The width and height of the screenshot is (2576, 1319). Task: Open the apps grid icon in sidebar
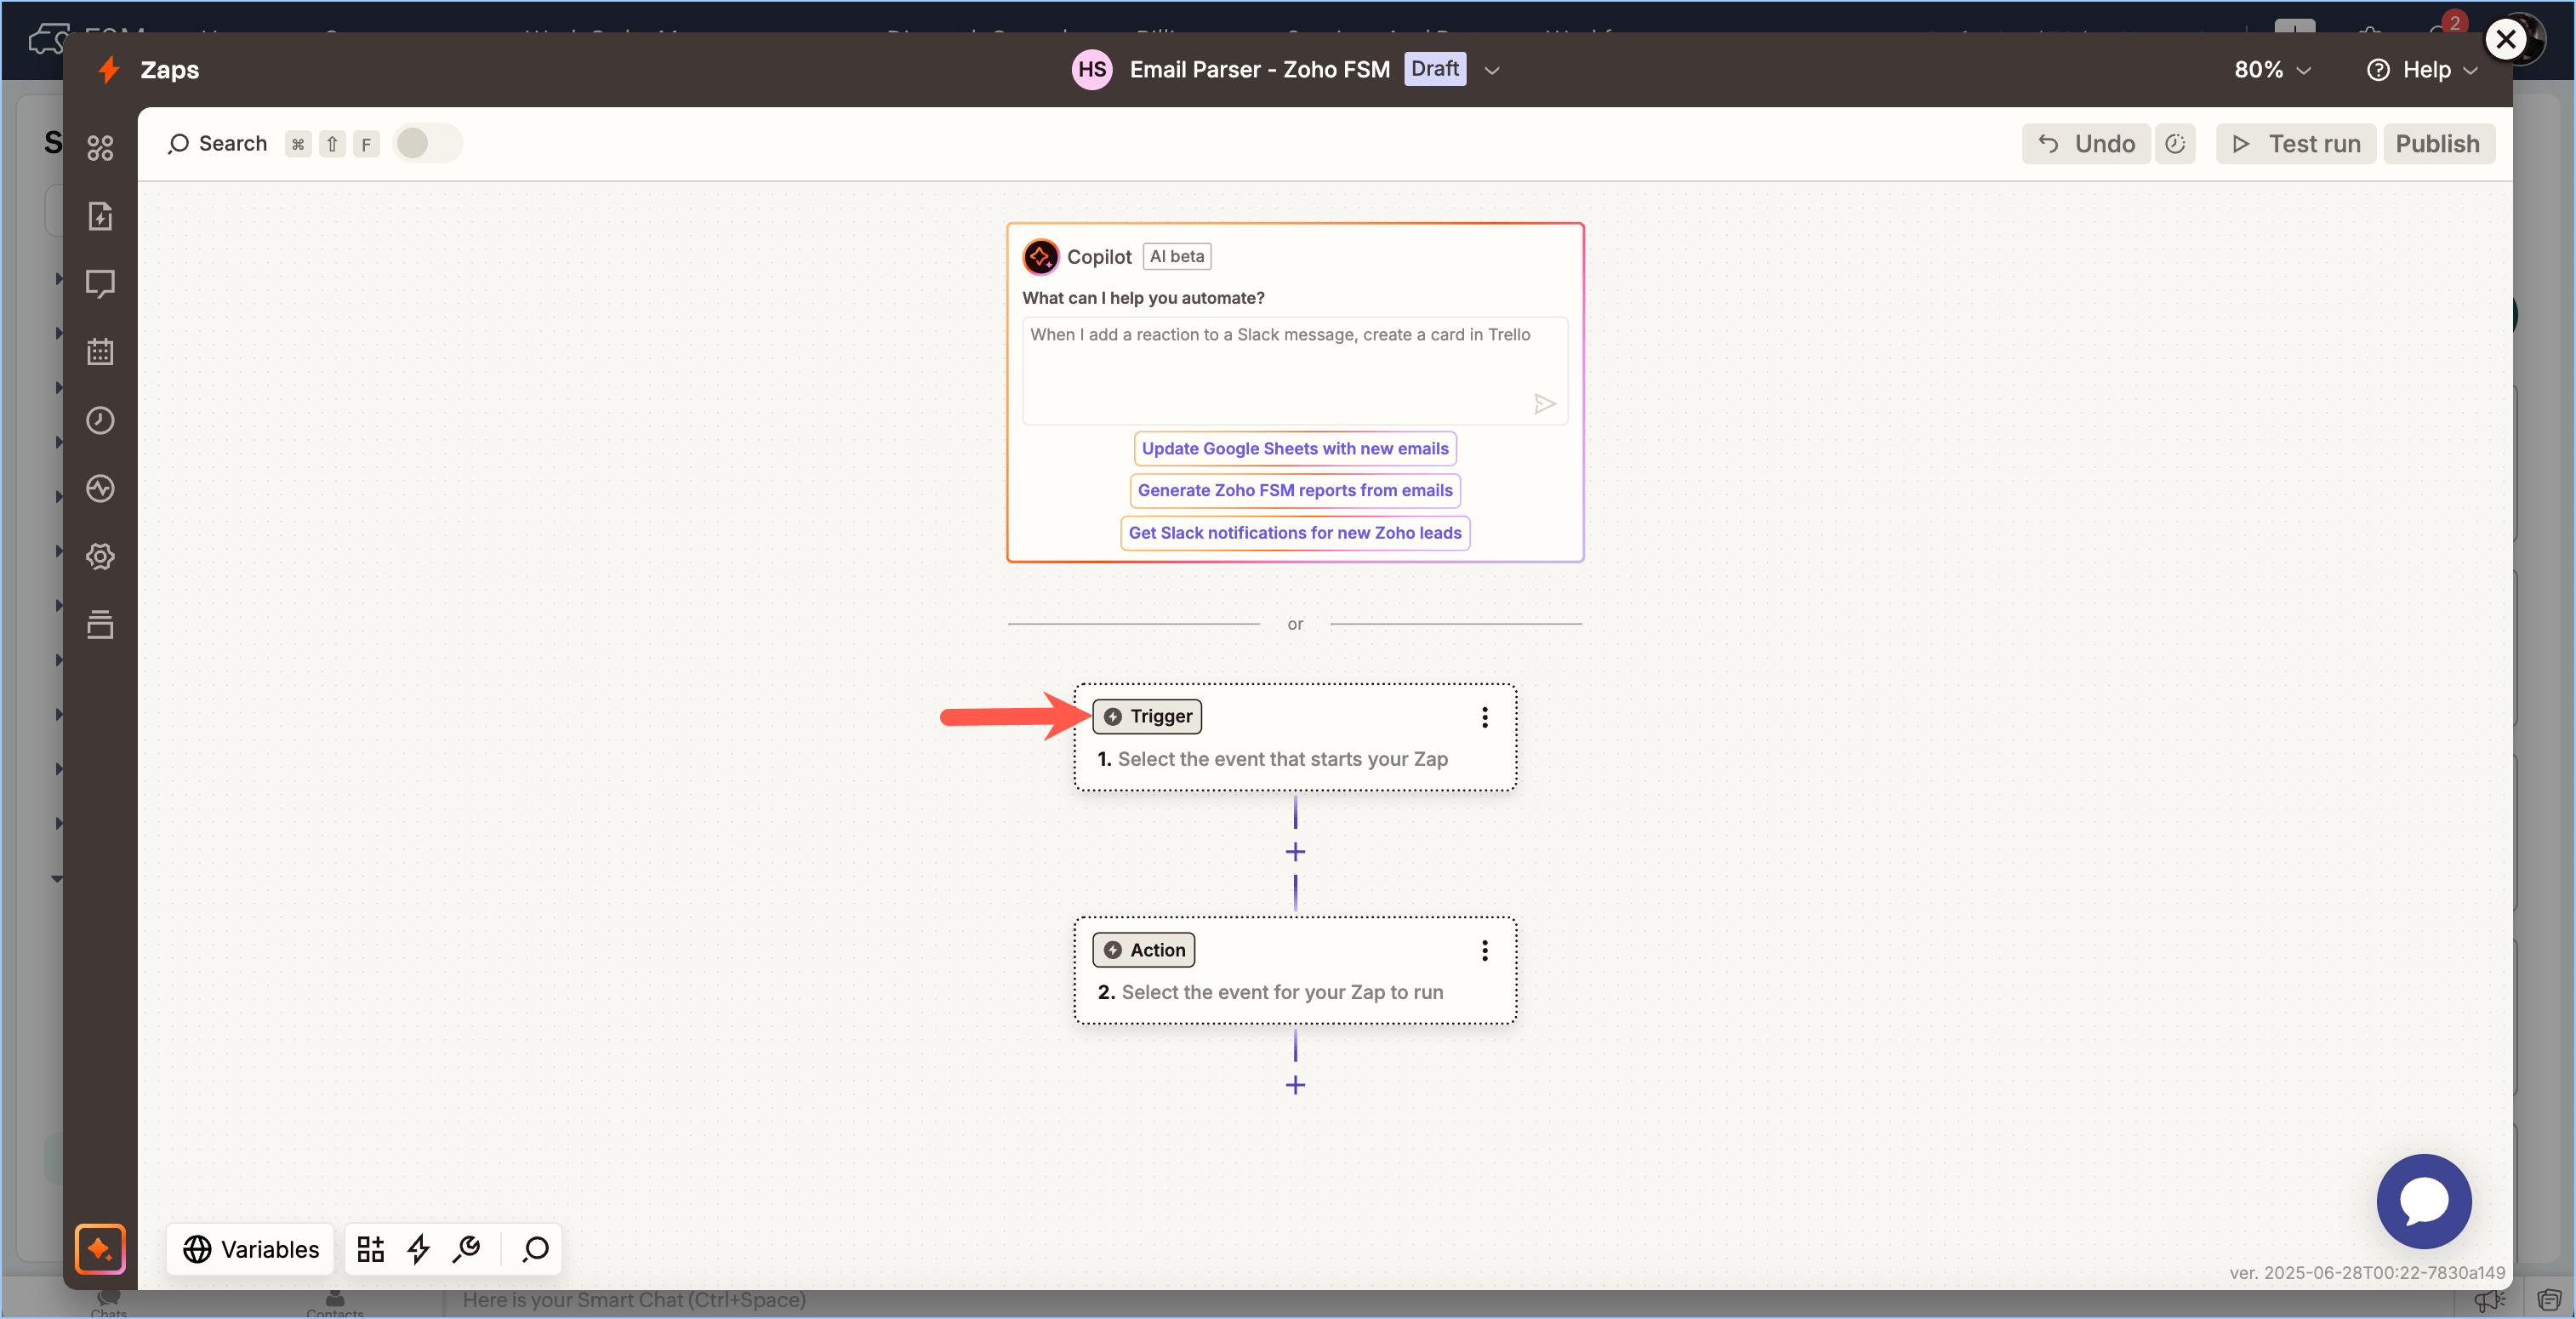100,148
